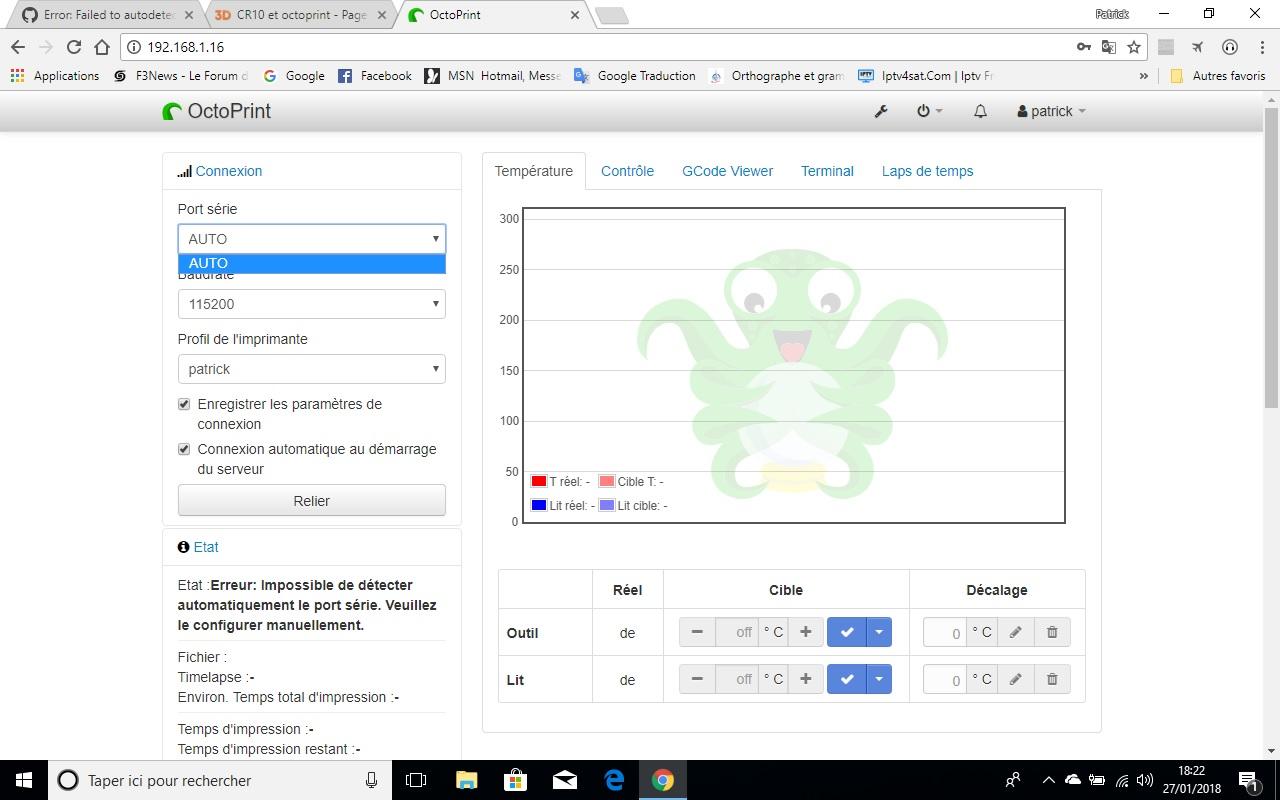This screenshot has width=1280, height=800.
Task: Open the Mail app from taskbar
Action: click(565, 780)
